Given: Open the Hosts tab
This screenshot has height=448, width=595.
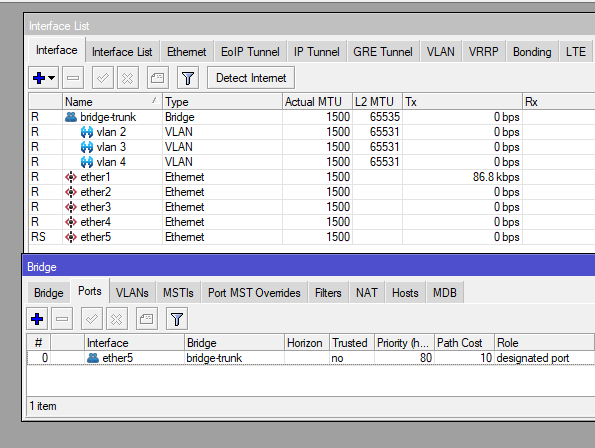Looking at the screenshot, I should pyautogui.click(x=405, y=293).
